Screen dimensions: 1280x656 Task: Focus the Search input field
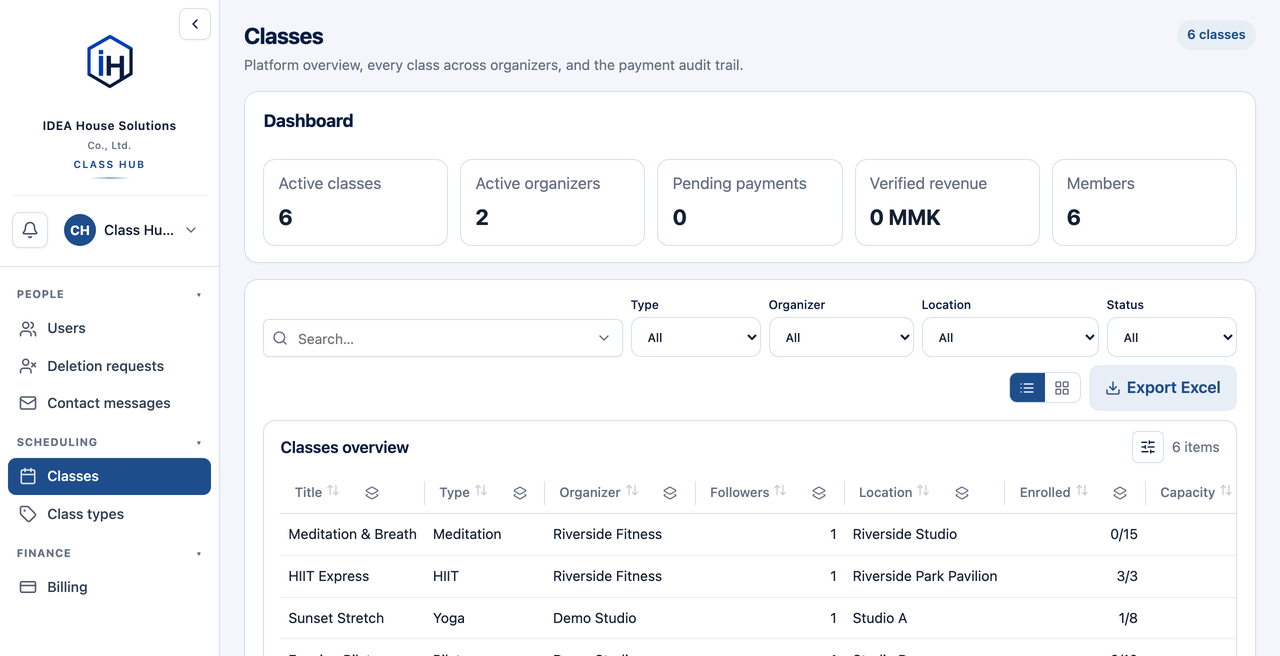coord(442,338)
